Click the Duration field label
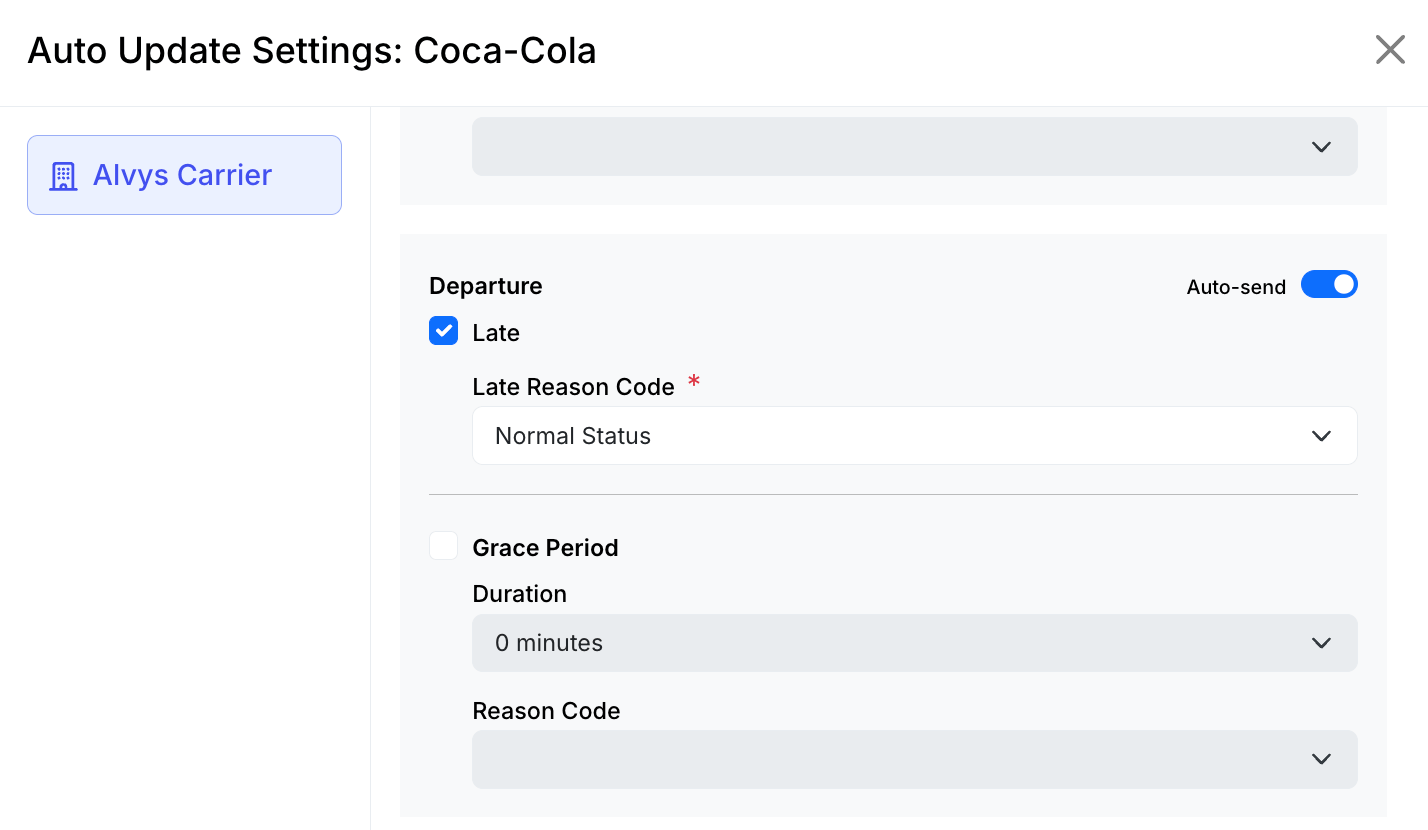The height and width of the screenshot is (830, 1428). tap(519, 594)
